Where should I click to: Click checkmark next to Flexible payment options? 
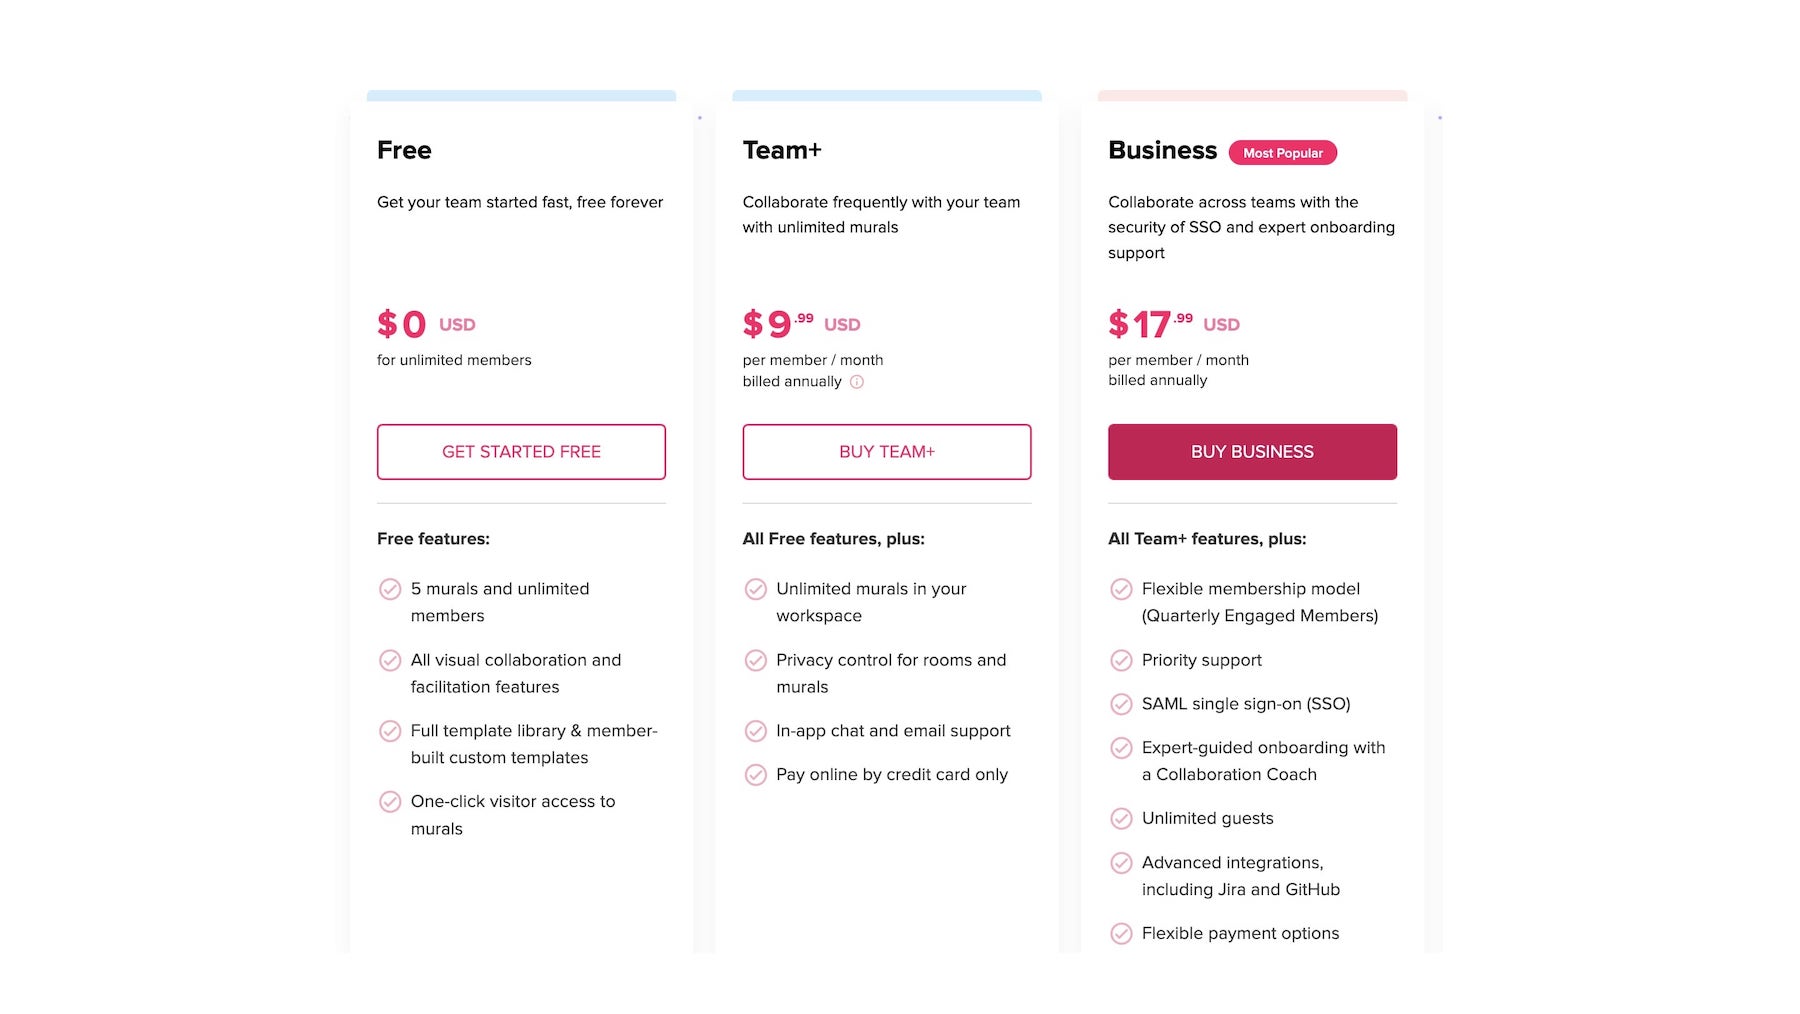point(1121,933)
